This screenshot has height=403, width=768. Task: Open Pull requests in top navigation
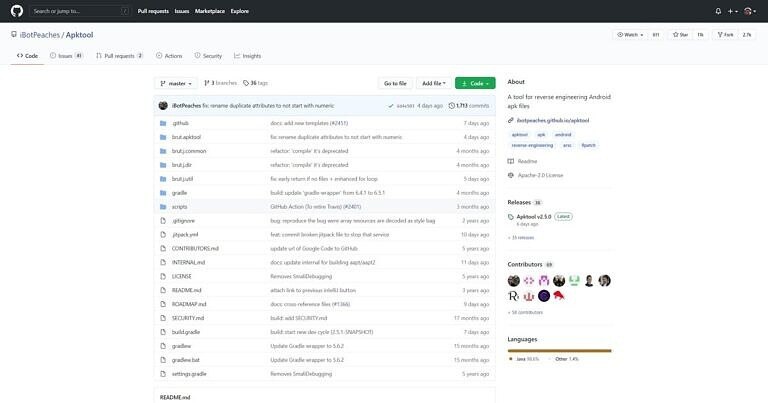(153, 11)
